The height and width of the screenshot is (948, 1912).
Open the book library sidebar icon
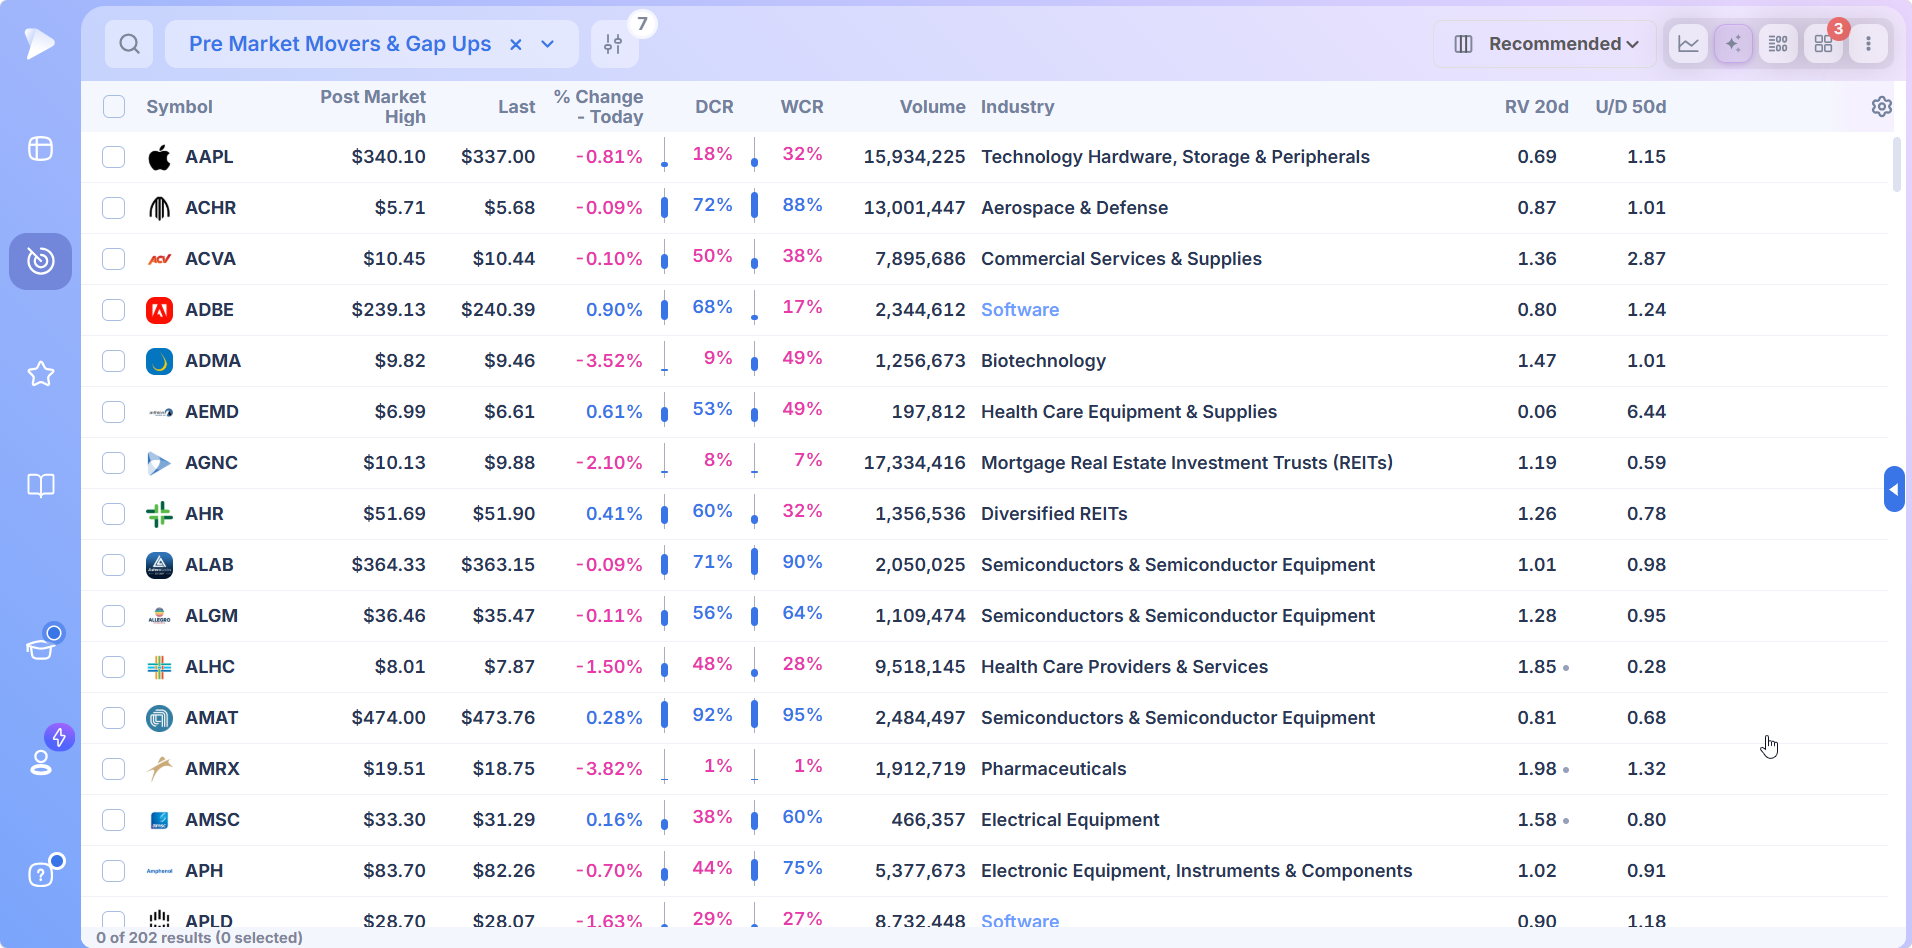[x=40, y=486]
